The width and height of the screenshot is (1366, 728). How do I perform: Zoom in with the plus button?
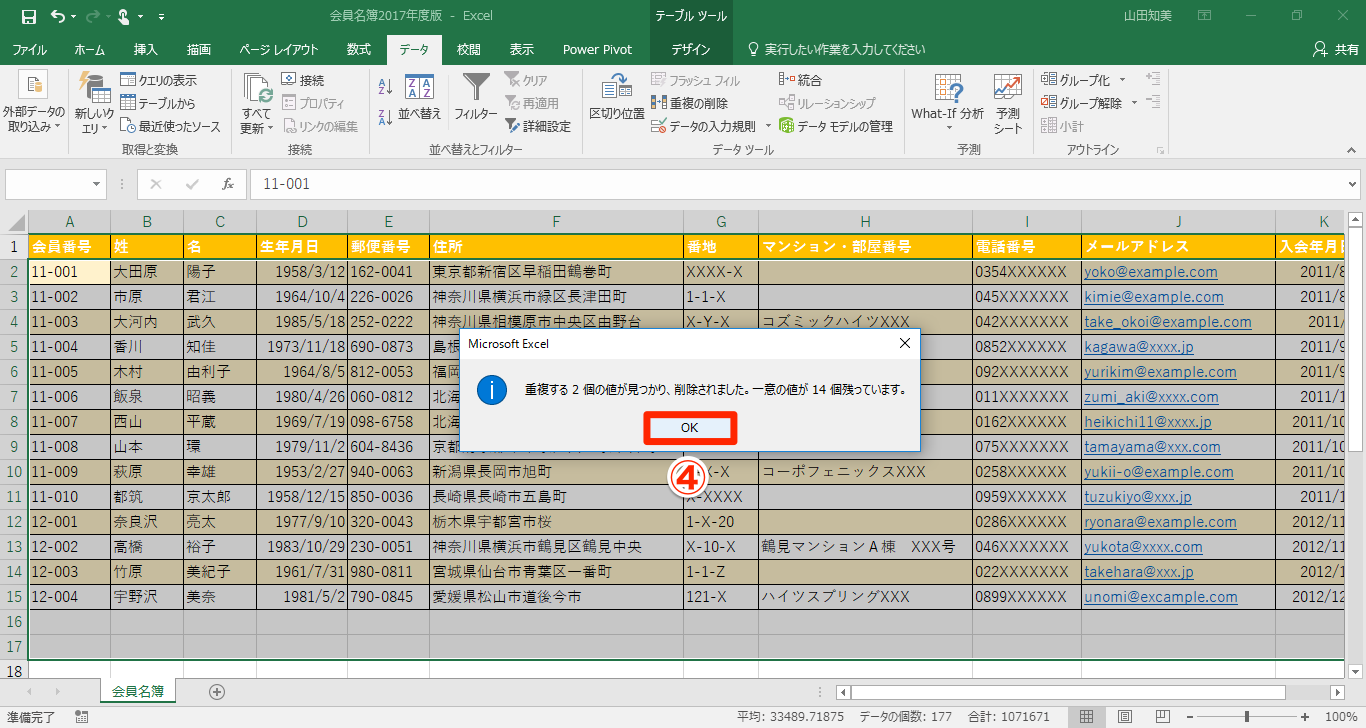(x=1307, y=717)
